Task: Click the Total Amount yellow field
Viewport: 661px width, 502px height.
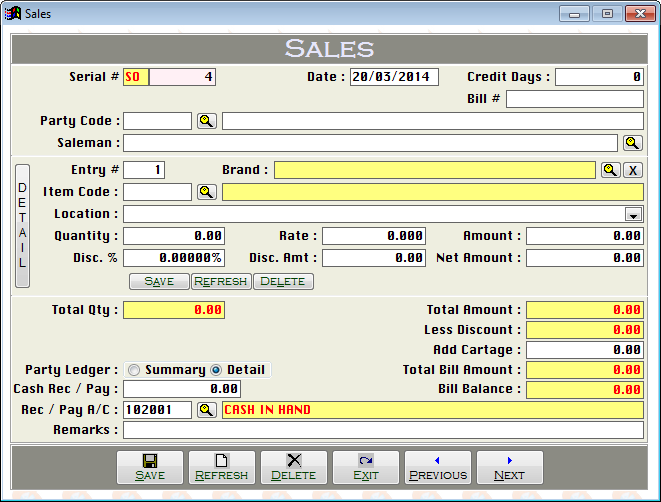Action: 585,310
